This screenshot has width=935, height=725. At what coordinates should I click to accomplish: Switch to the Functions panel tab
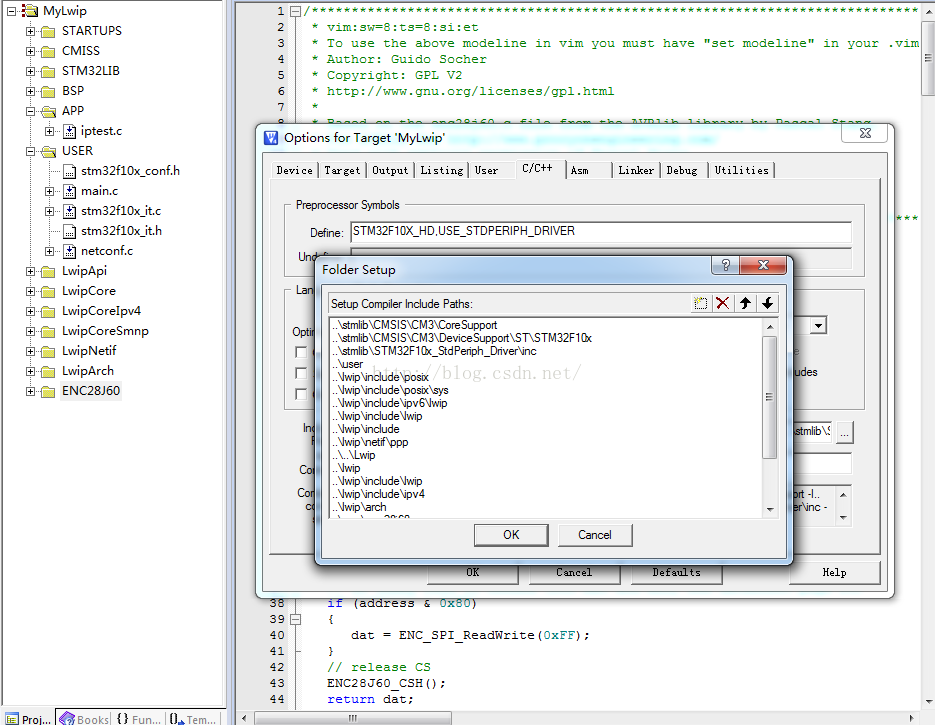(x=138, y=718)
